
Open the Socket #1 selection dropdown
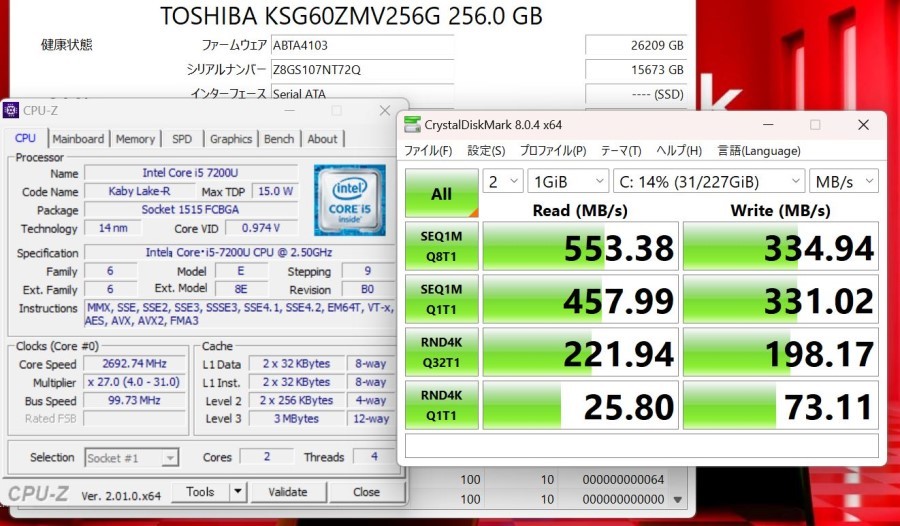tap(131, 458)
